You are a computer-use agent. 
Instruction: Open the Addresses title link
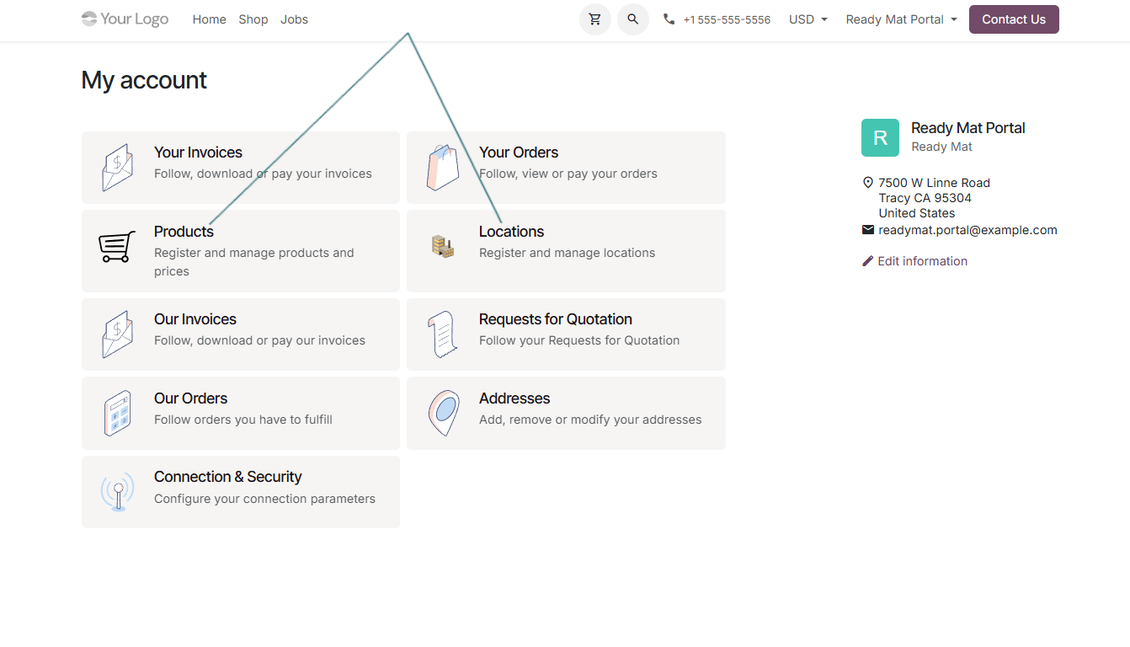click(x=515, y=398)
